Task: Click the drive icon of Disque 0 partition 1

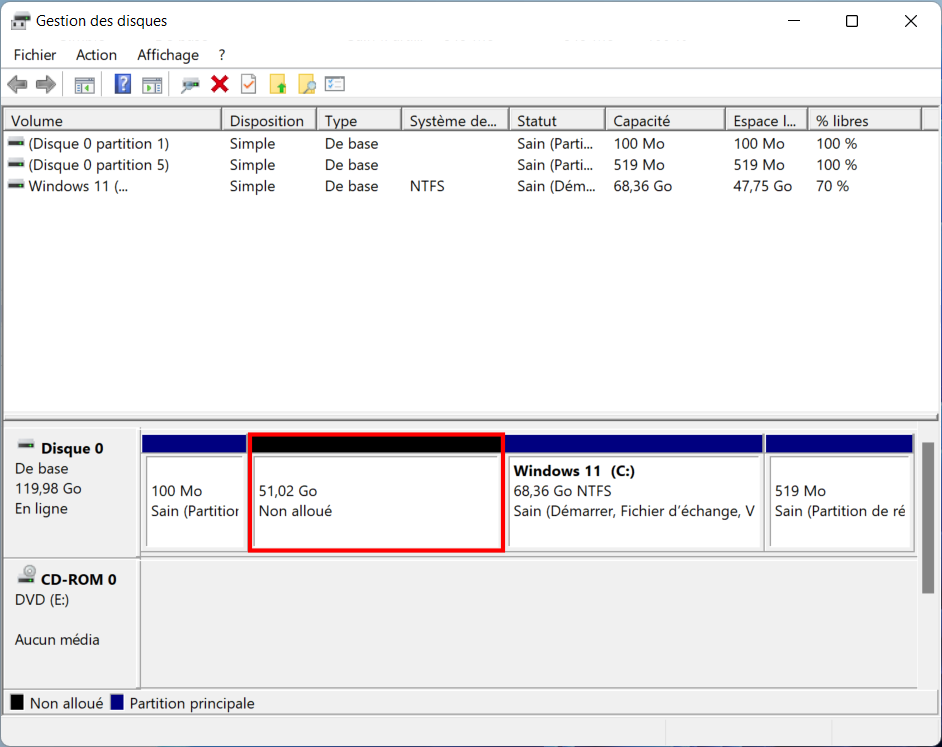Action: point(16,143)
